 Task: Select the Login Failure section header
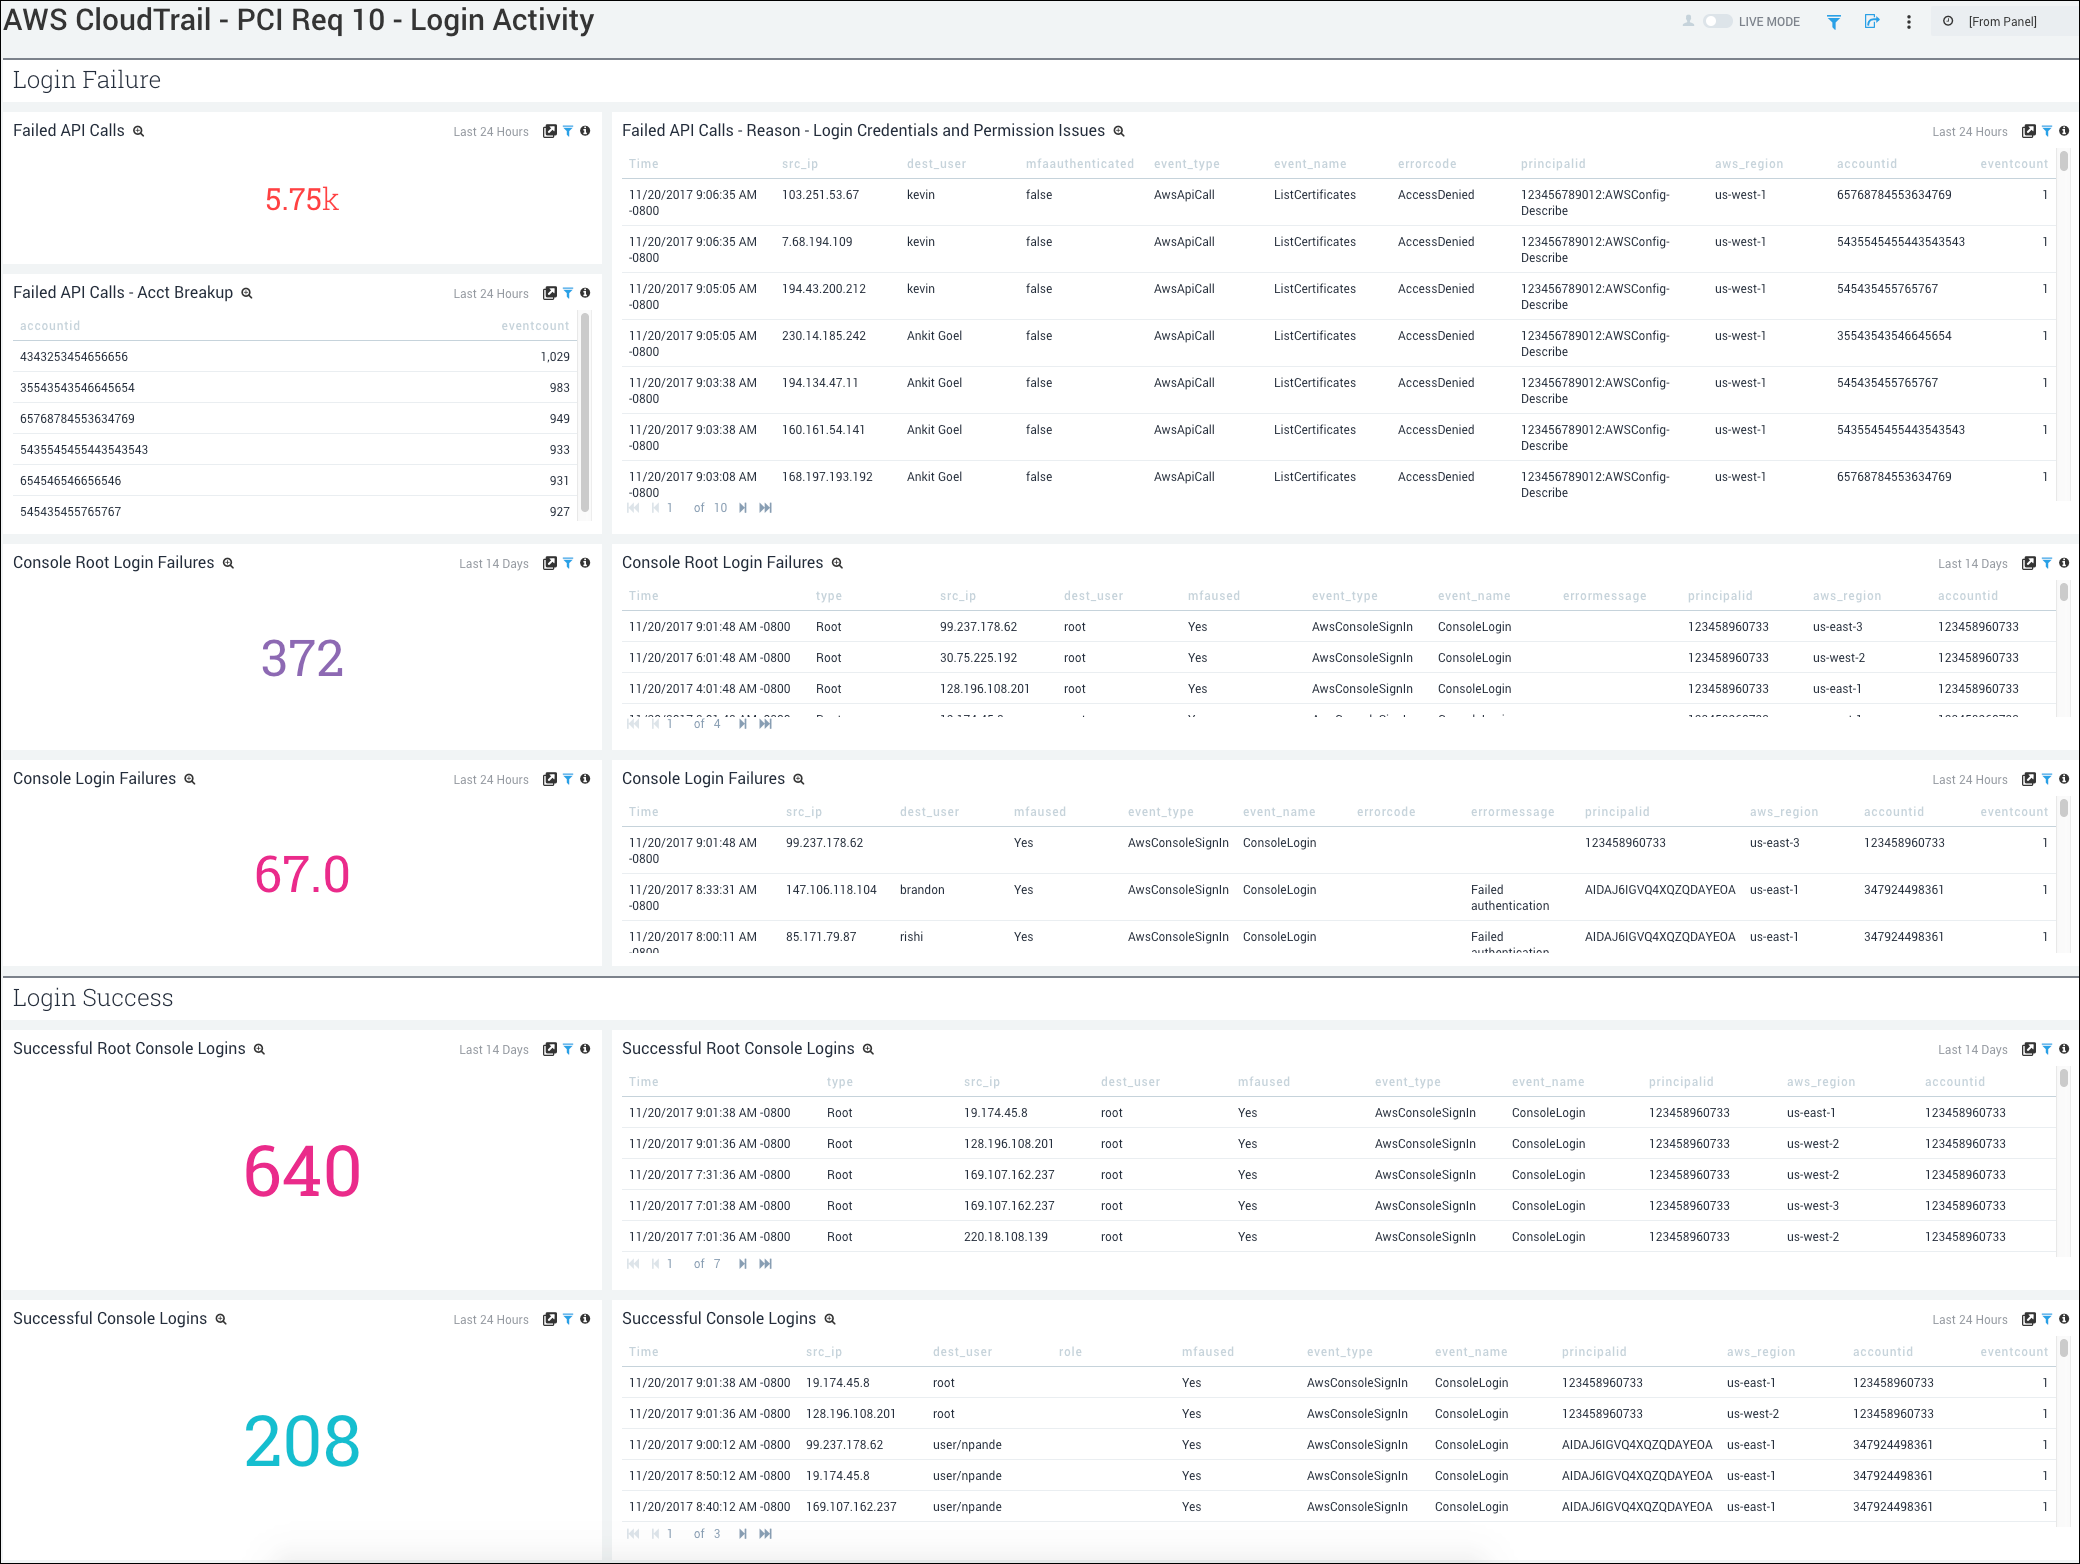pos(86,80)
